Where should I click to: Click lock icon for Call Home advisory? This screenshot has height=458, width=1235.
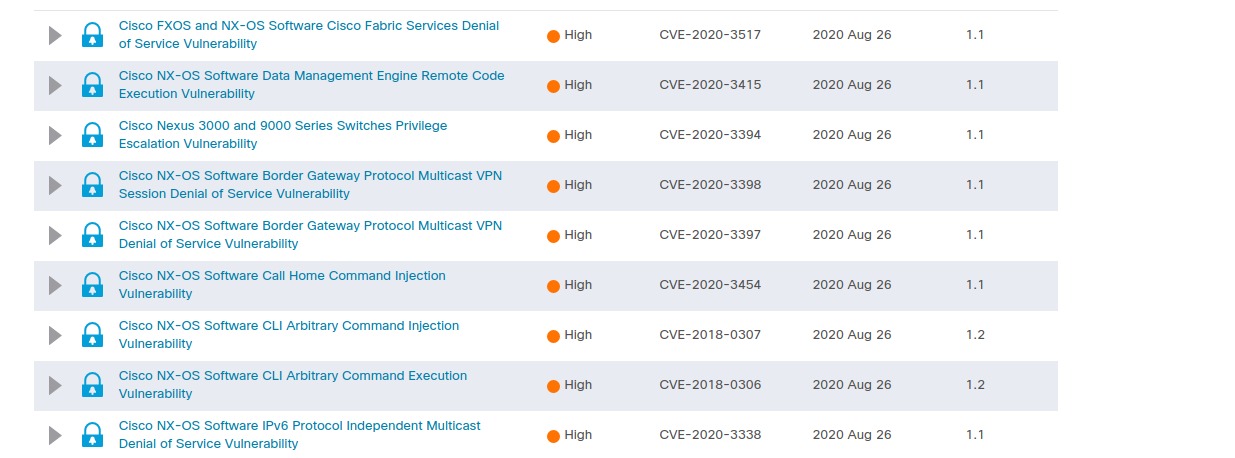[92, 285]
